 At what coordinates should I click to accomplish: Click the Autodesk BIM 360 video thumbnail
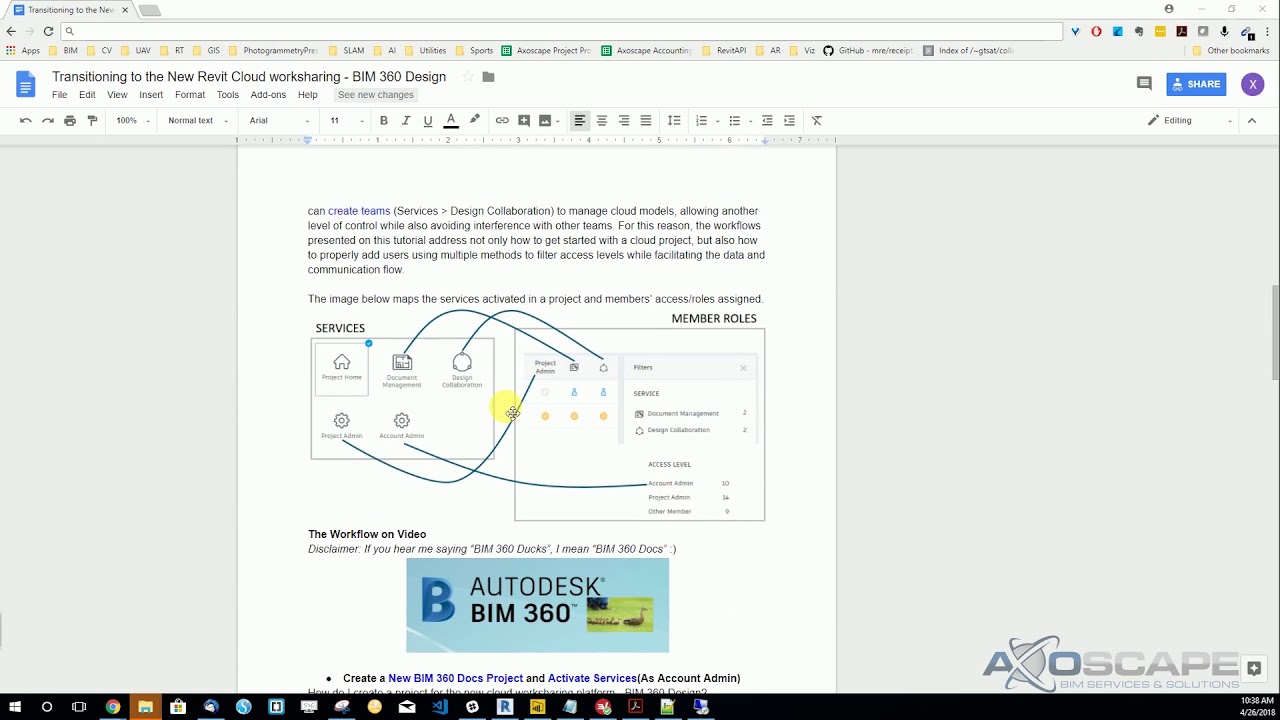537,605
